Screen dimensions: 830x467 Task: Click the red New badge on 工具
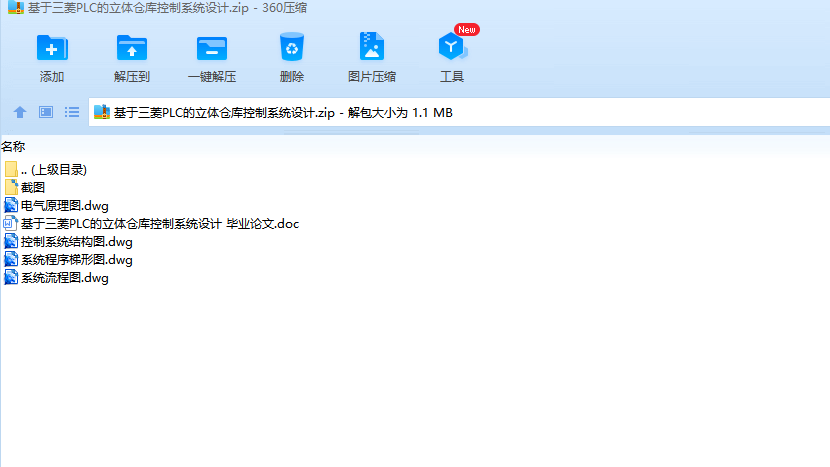coord(466,30)
